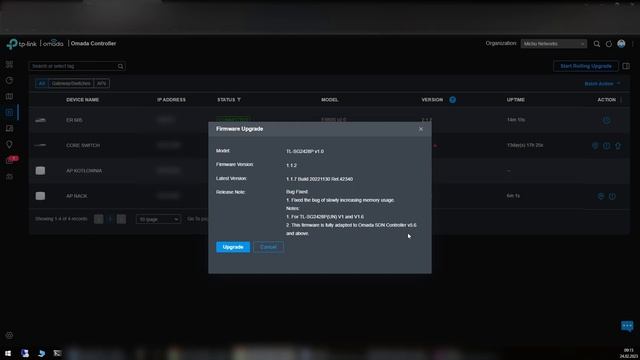Select page number 1 in pagination

click(110, 219)
